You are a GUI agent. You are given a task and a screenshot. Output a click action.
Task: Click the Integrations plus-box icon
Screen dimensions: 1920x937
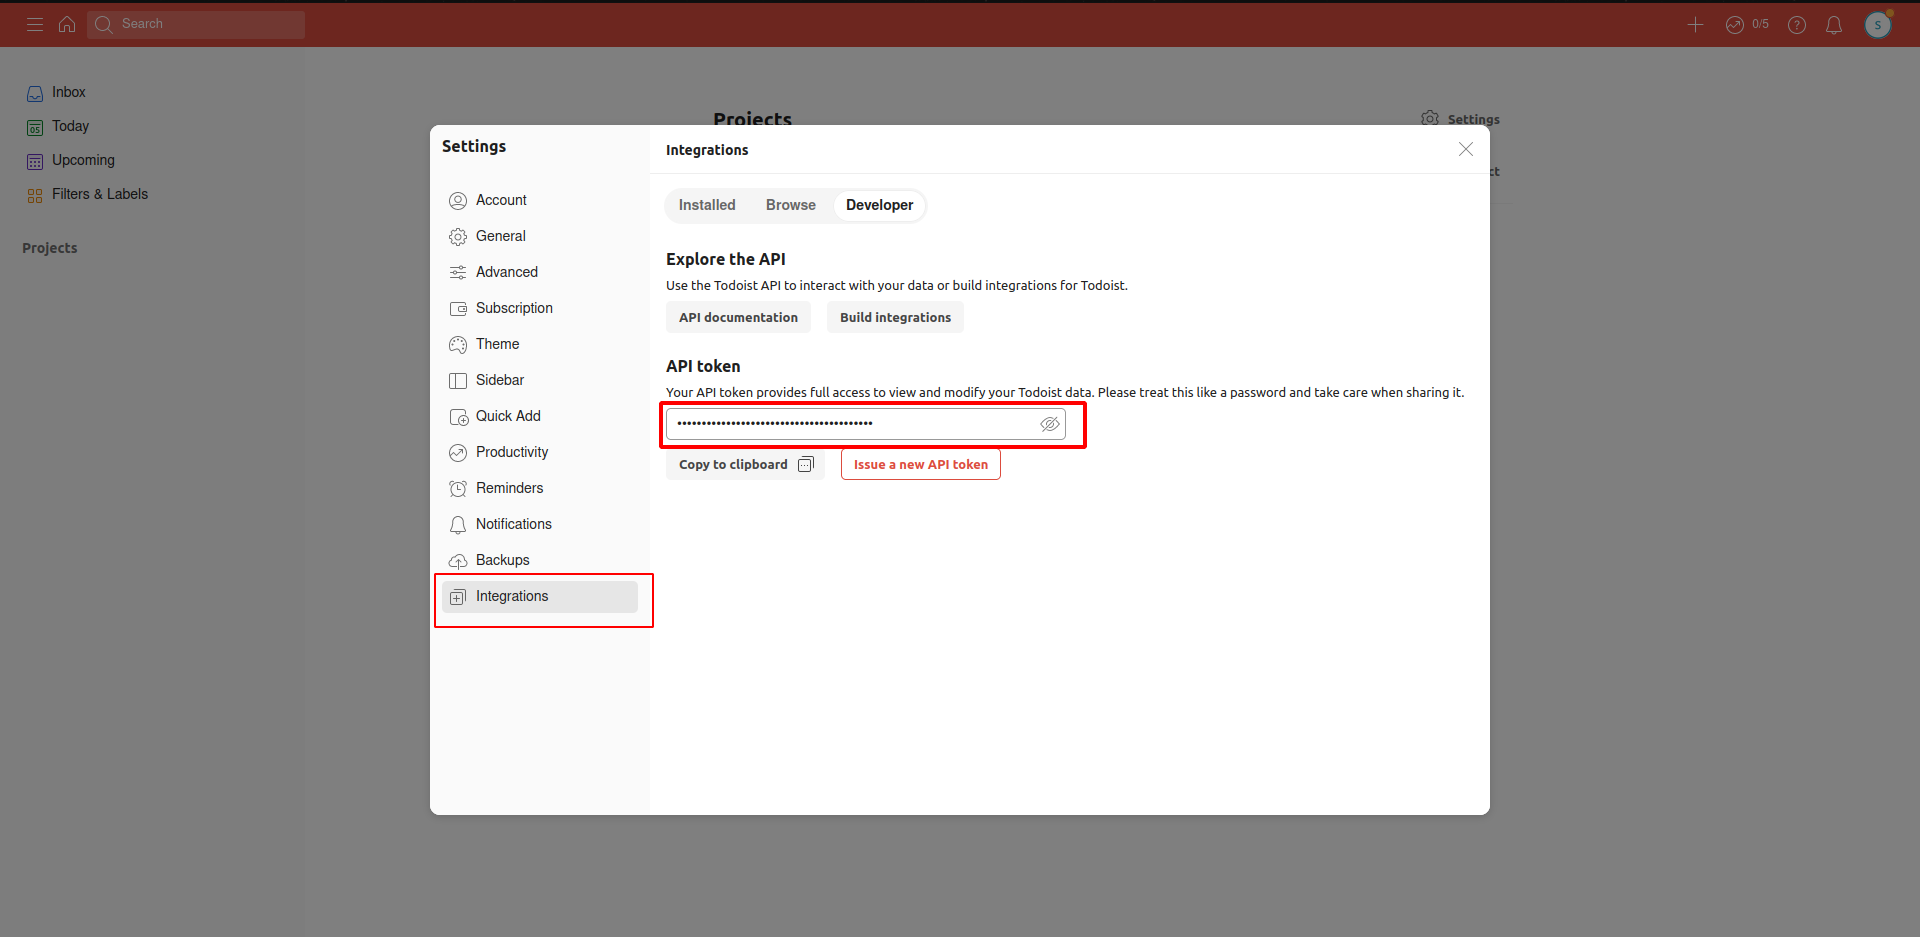458,597
